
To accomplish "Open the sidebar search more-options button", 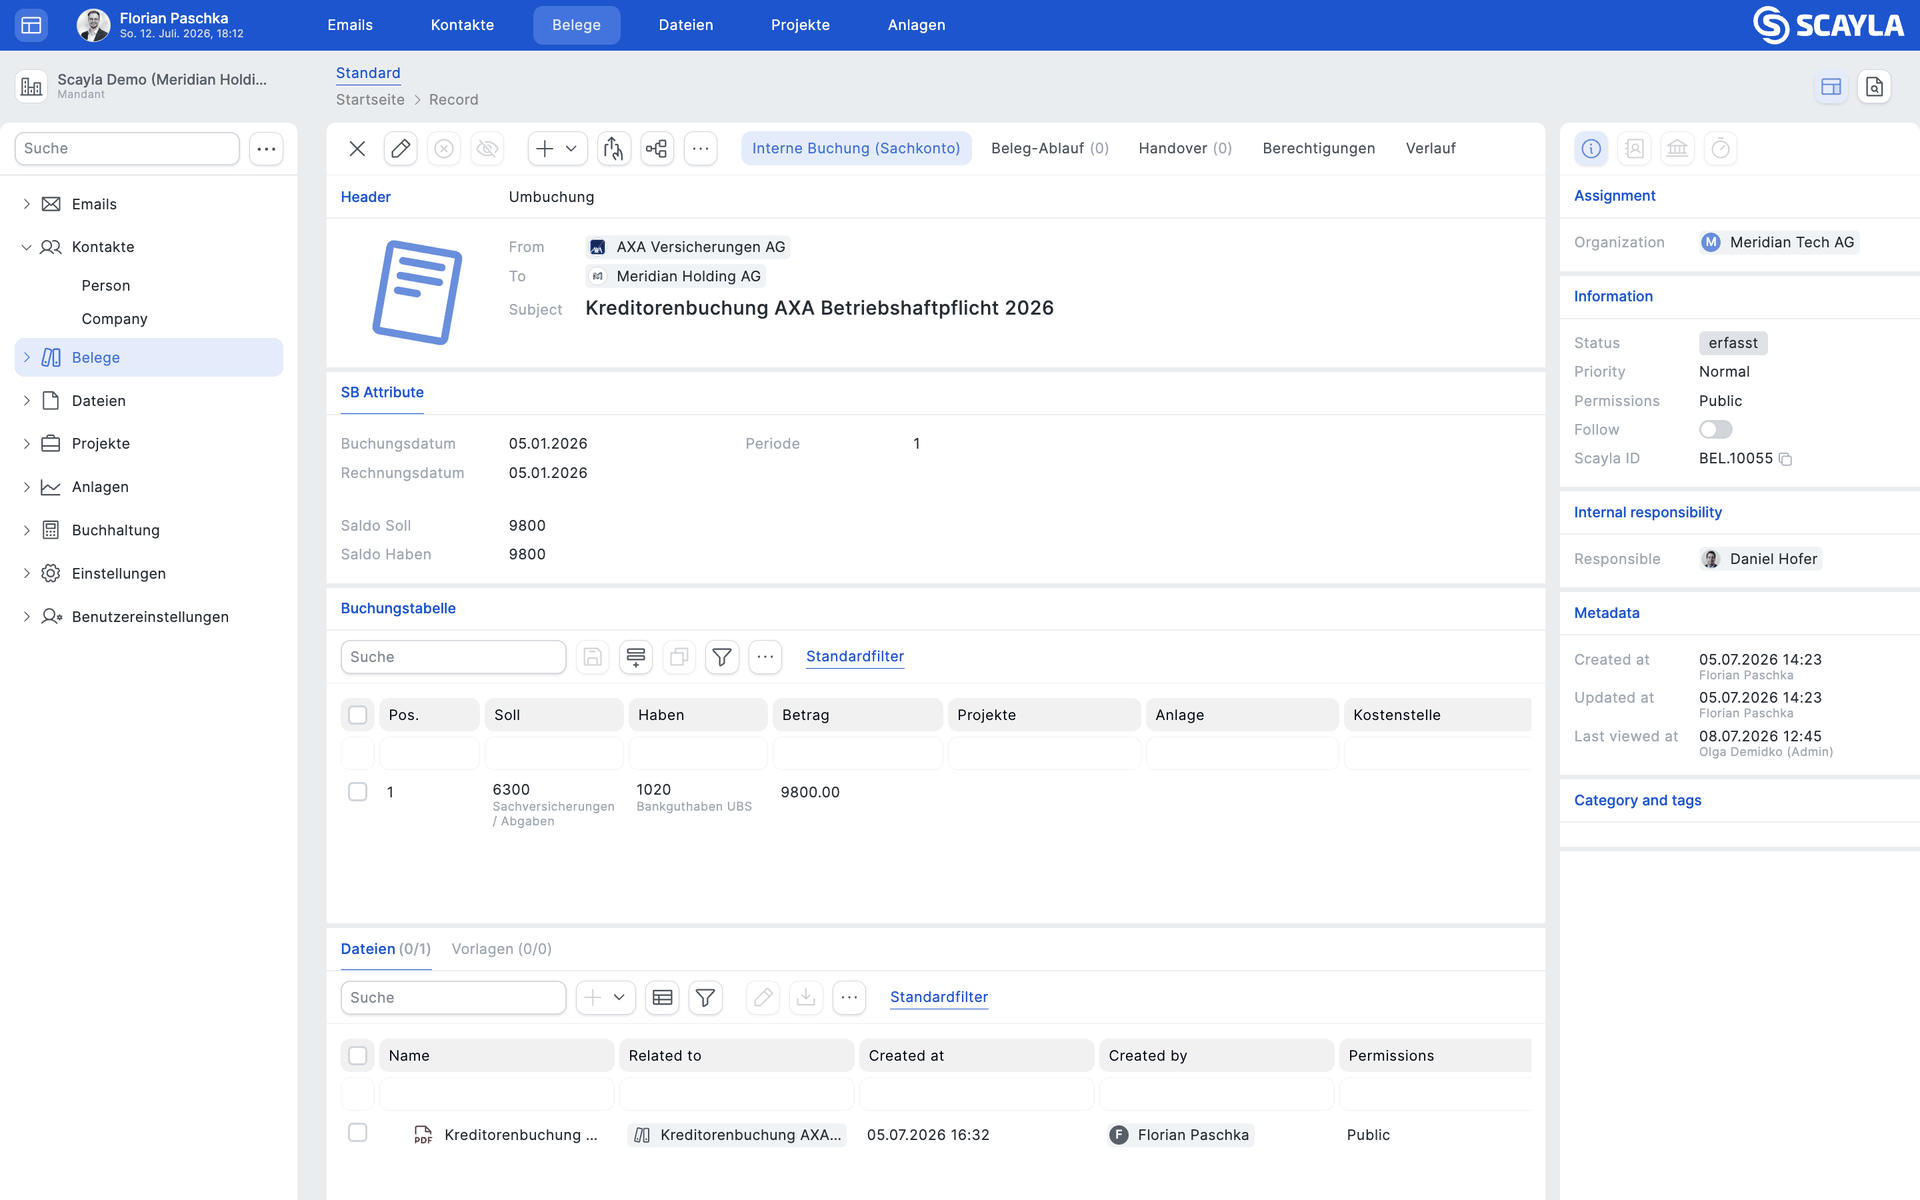I will pos(266,149).
